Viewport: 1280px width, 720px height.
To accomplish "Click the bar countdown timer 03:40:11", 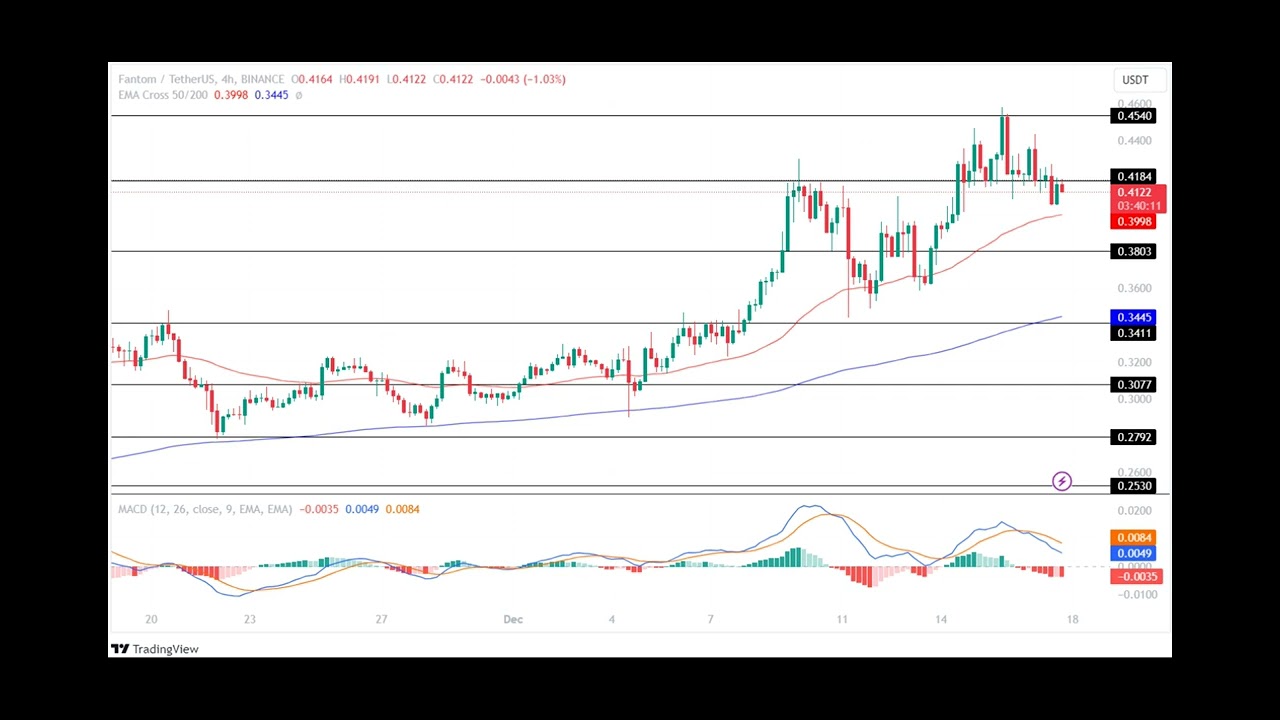I will click(1137, 206).
